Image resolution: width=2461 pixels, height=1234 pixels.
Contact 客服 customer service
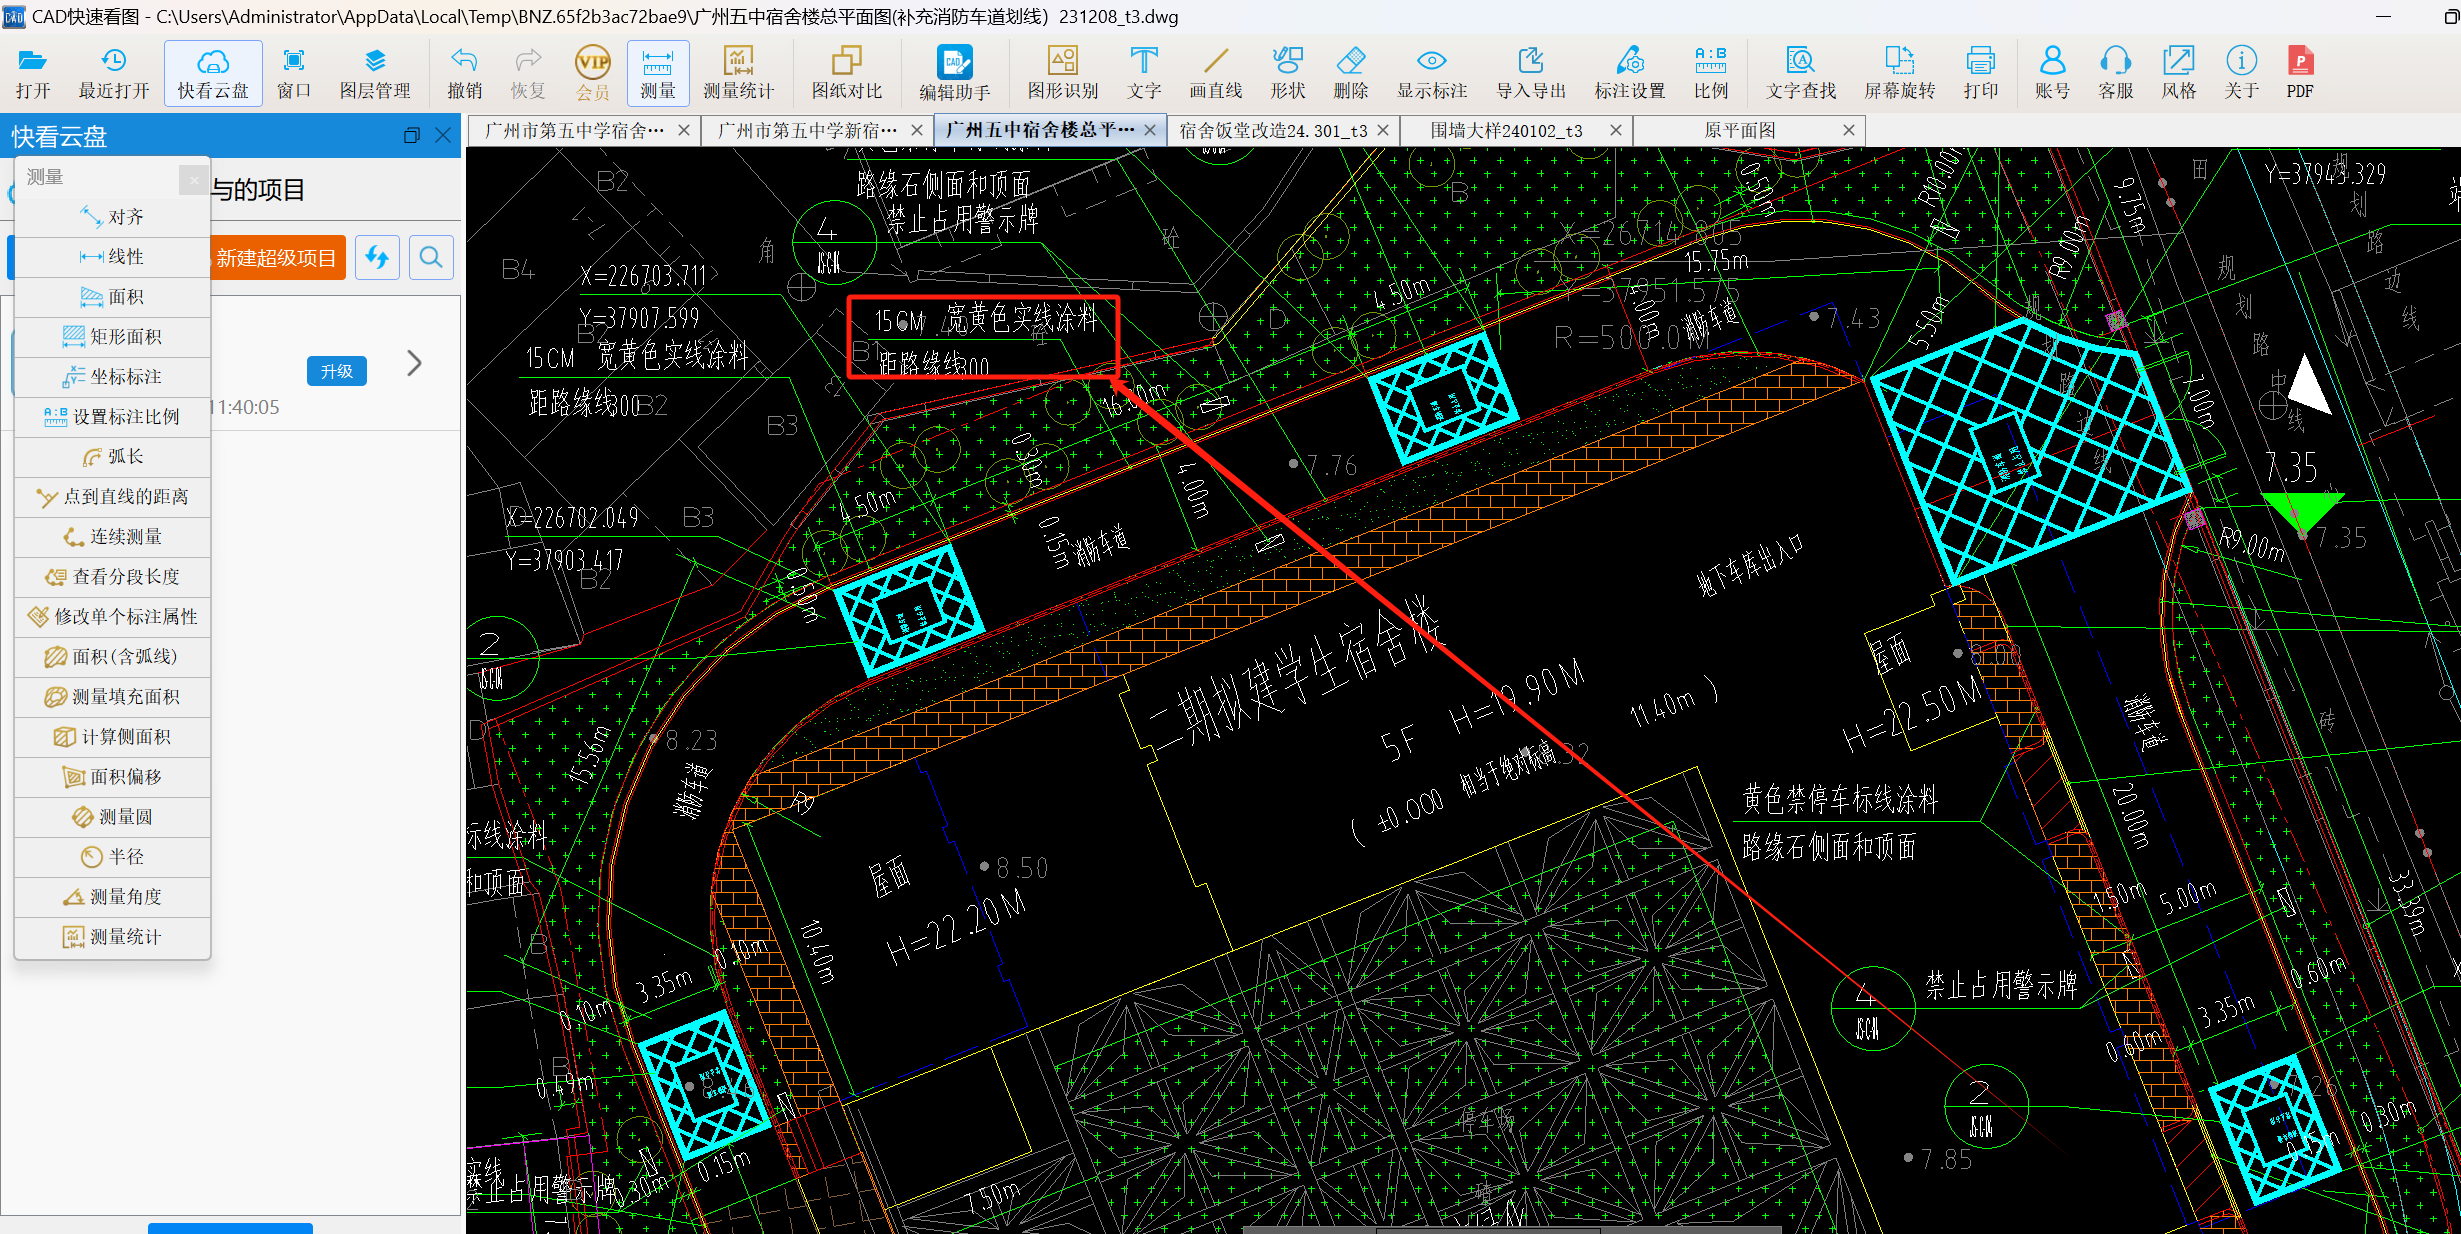click(x=2116, y=73)
